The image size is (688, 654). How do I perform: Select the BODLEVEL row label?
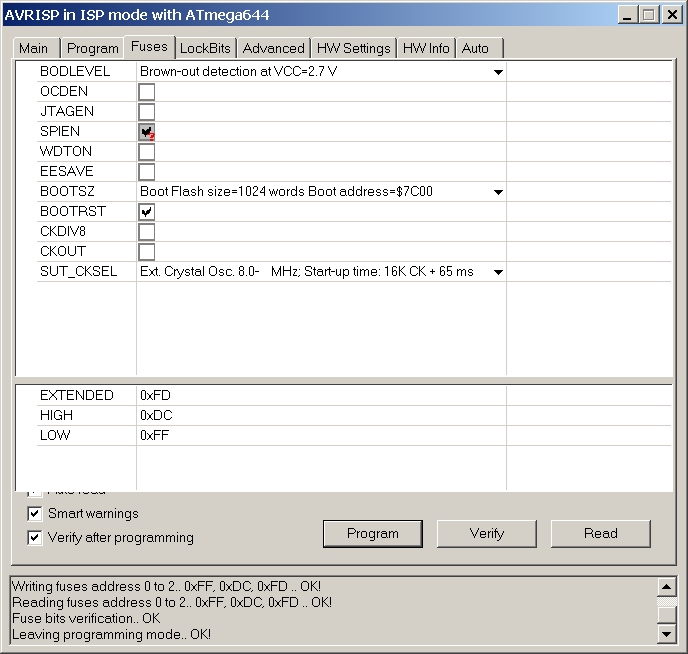point(75,71)
